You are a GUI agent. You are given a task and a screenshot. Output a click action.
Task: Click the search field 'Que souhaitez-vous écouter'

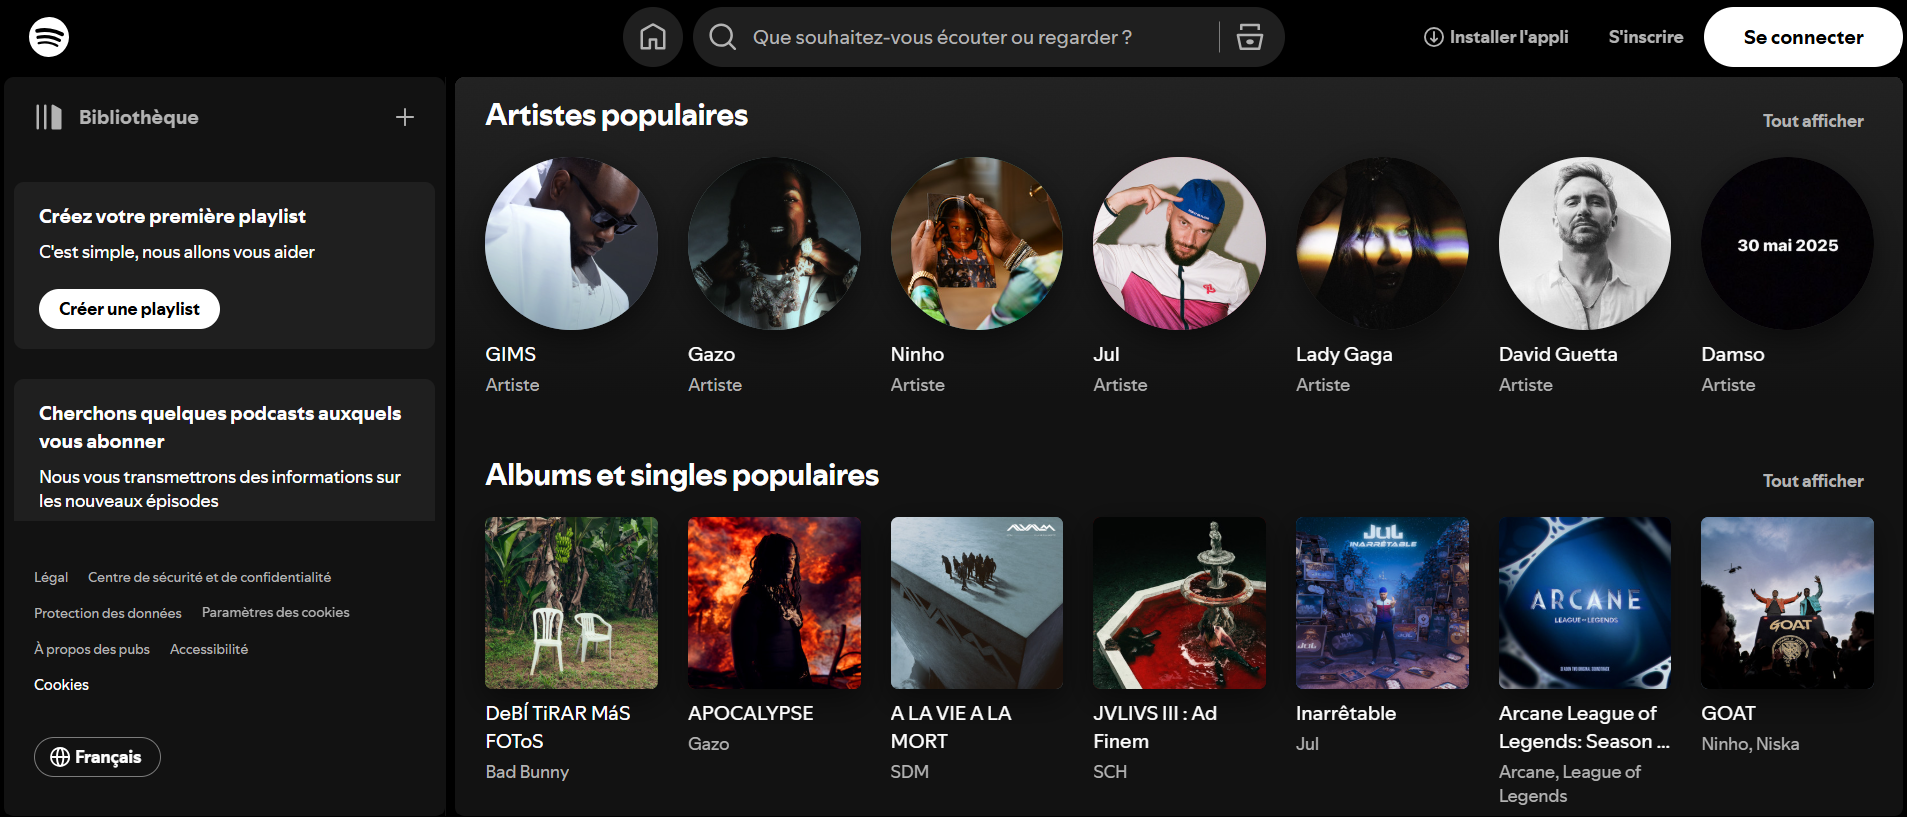pos(942,37)
